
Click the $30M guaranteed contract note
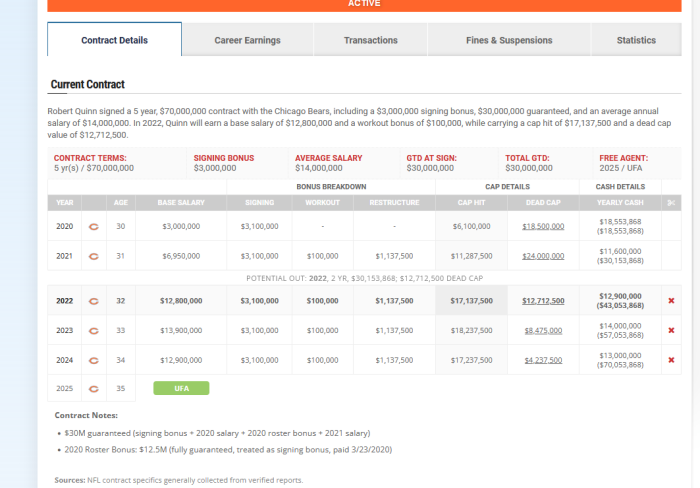point(217,433)
